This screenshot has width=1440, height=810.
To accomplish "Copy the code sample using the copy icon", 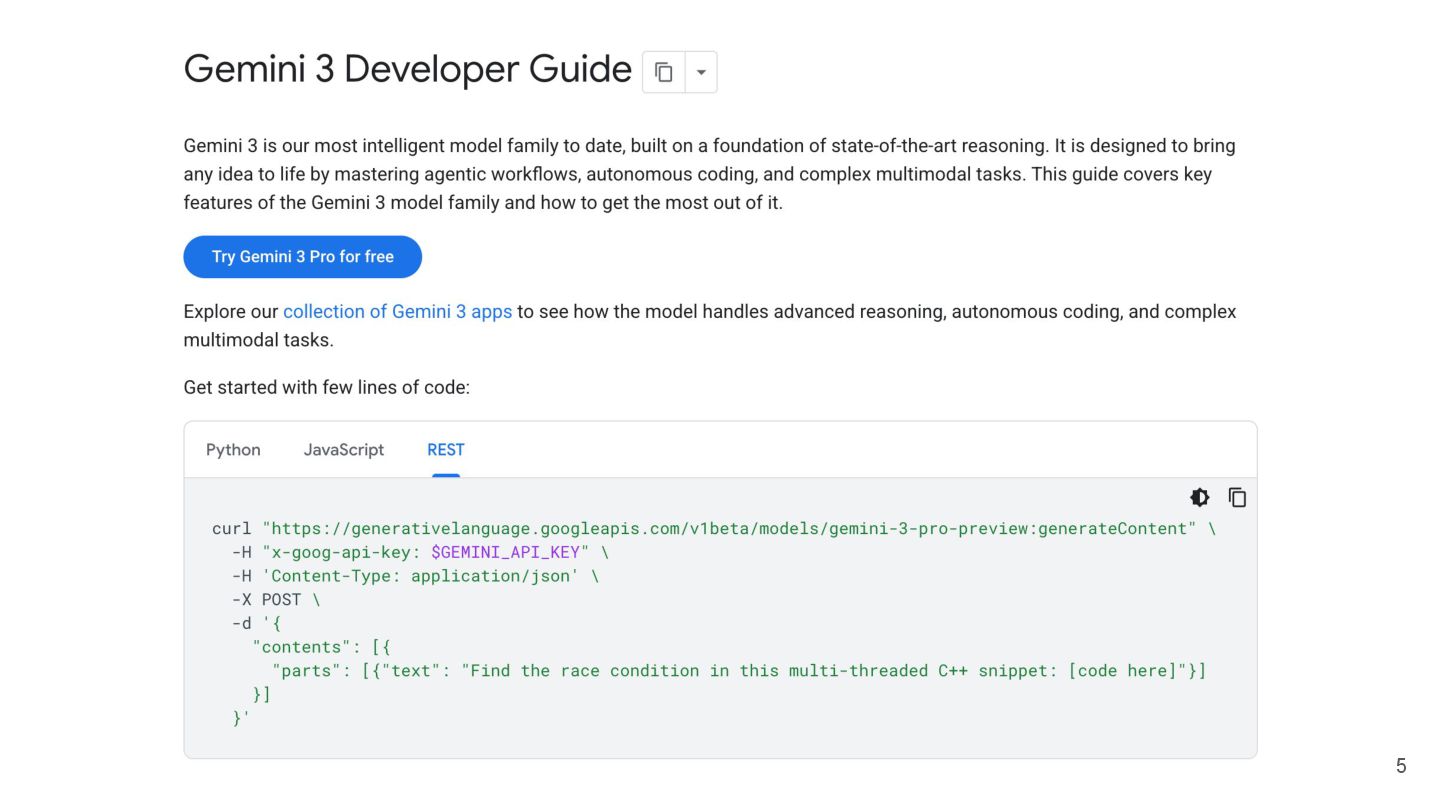I will [1237, 497].
